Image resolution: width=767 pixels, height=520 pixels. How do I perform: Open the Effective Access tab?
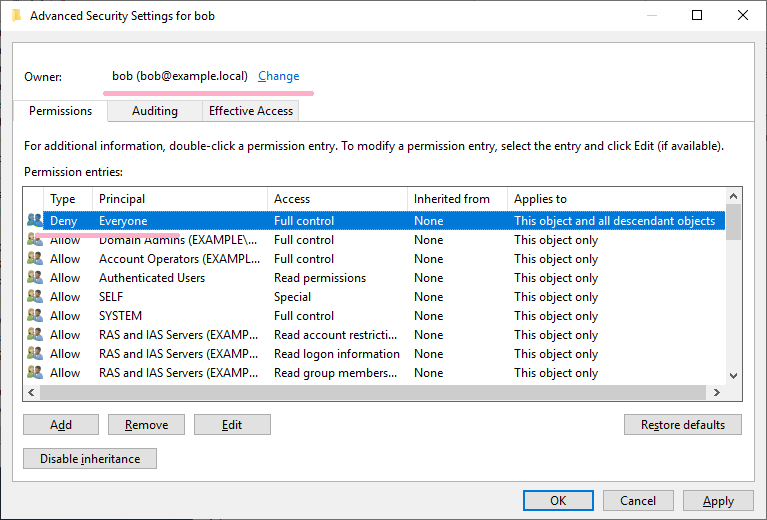[250, 111]
